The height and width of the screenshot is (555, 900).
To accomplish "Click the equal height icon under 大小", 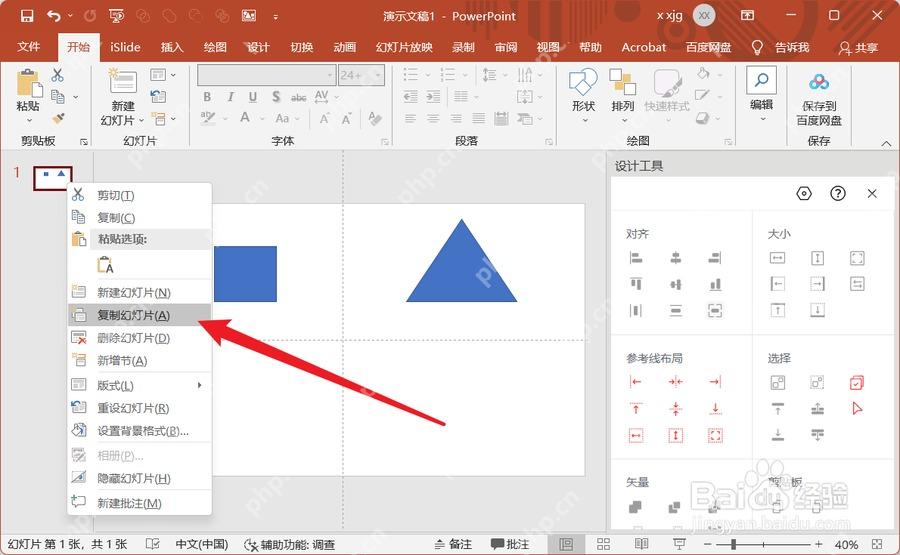I will 817,258.
